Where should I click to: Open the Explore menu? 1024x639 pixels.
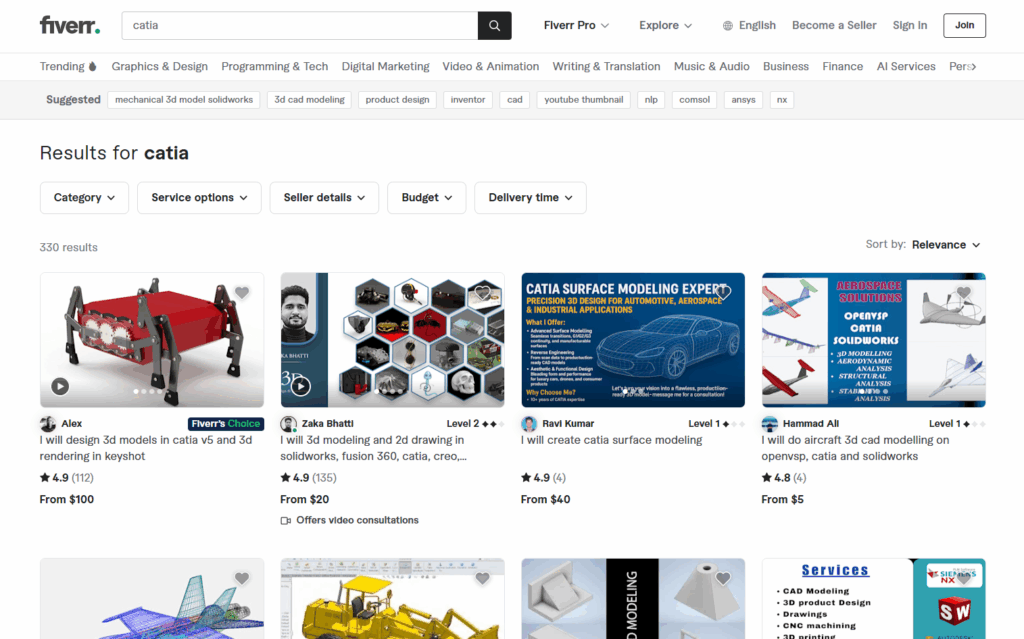(x=665, y=25)
